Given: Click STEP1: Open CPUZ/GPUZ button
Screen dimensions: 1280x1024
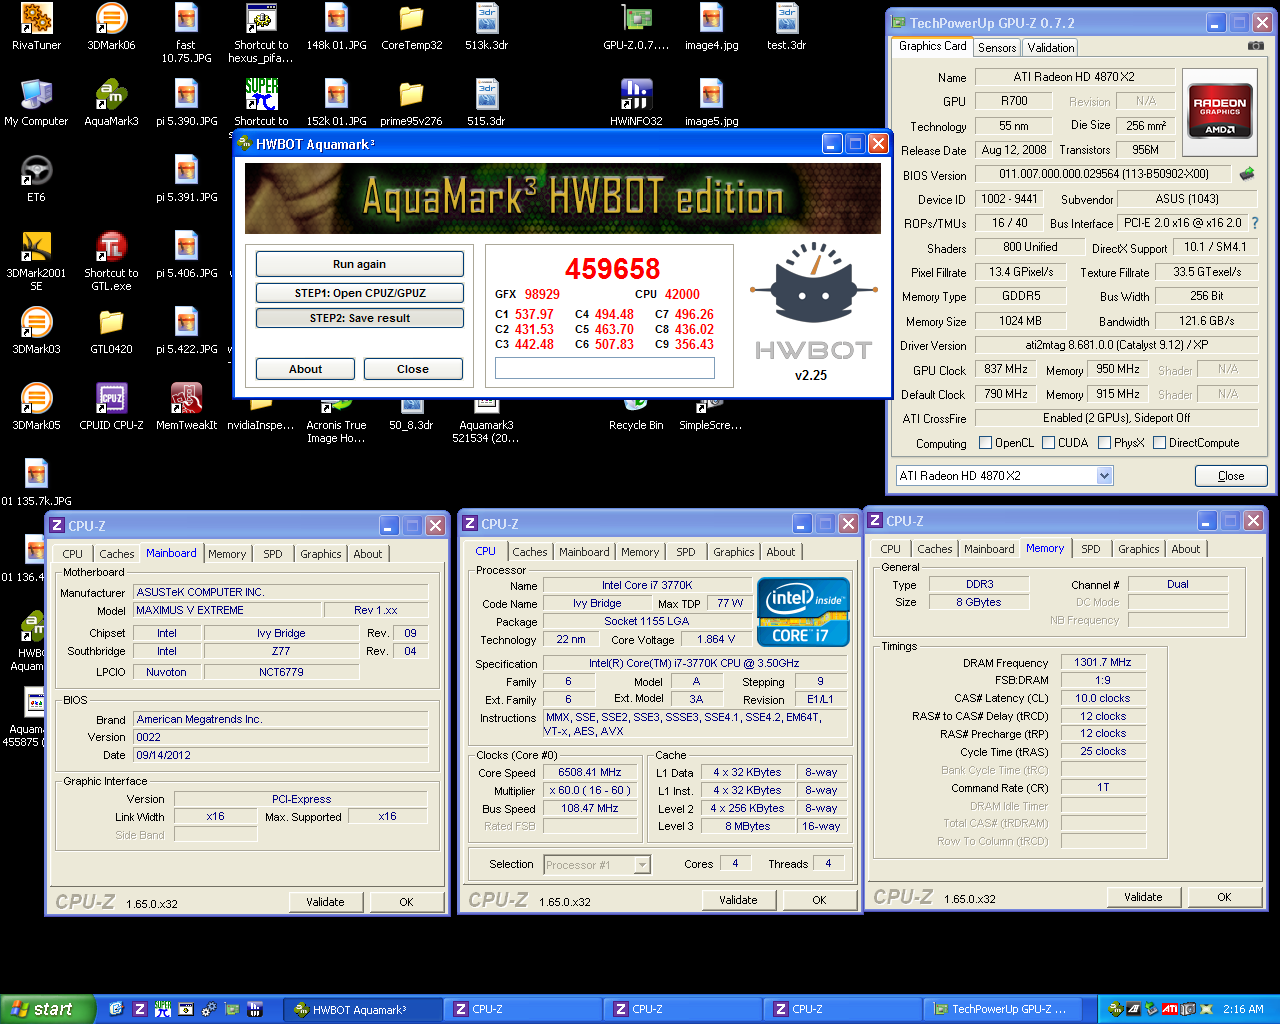Looking at the screenshot, I should point(360,293).
